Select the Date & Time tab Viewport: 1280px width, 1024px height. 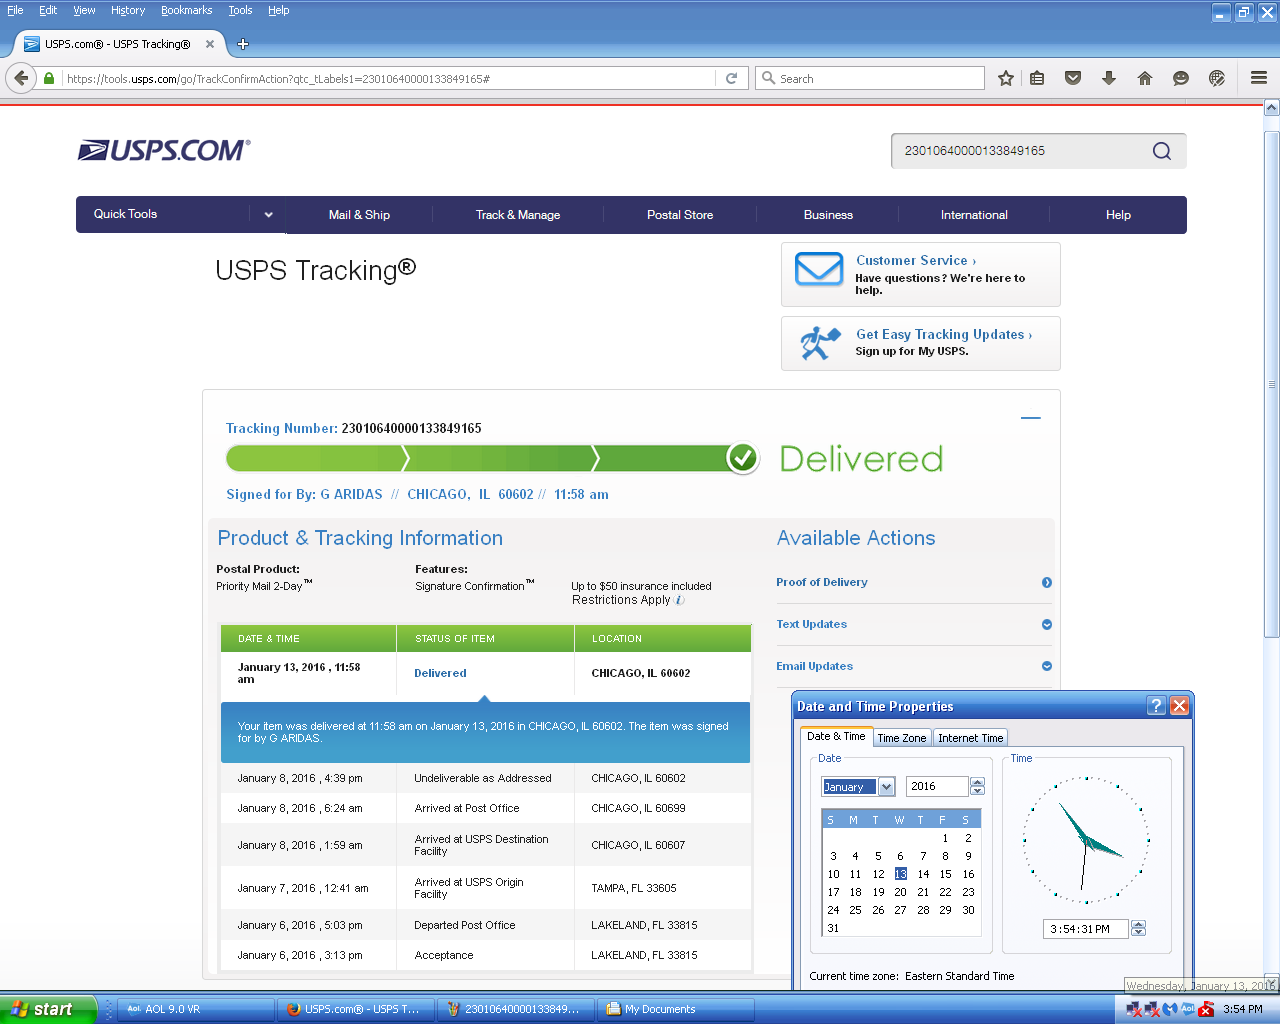[x=837, y=736]
